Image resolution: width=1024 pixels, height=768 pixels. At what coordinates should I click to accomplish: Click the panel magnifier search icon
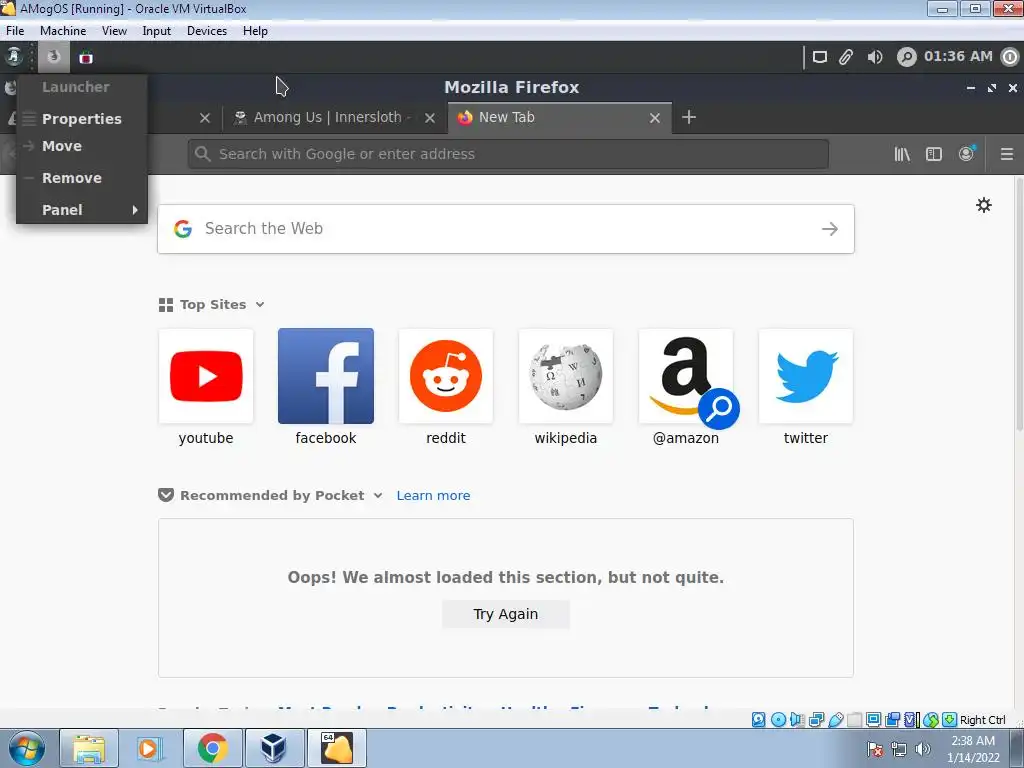click(x=906, y=57)
